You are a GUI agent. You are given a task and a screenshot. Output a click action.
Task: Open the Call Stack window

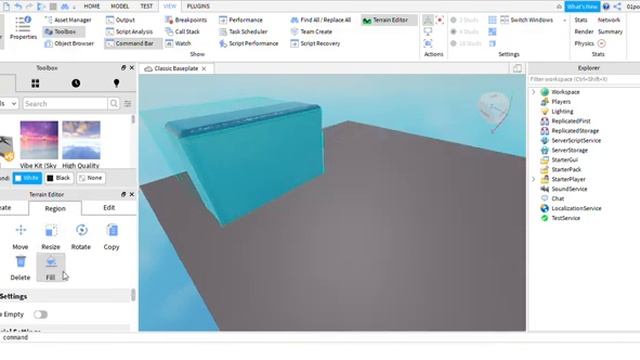point(181,31)
